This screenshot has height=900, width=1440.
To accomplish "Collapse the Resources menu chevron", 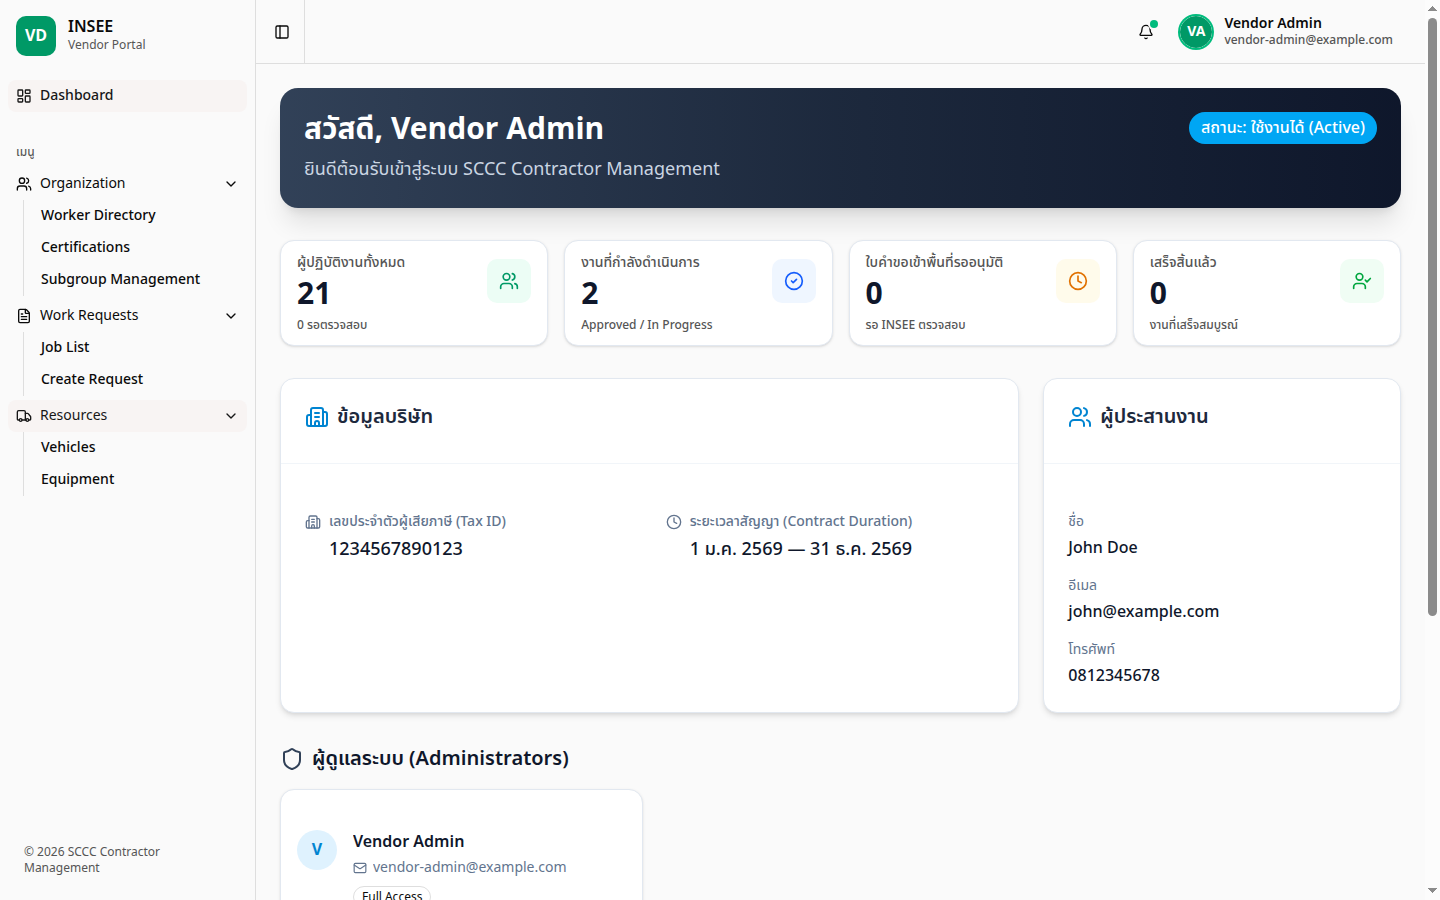I will 231,416.
